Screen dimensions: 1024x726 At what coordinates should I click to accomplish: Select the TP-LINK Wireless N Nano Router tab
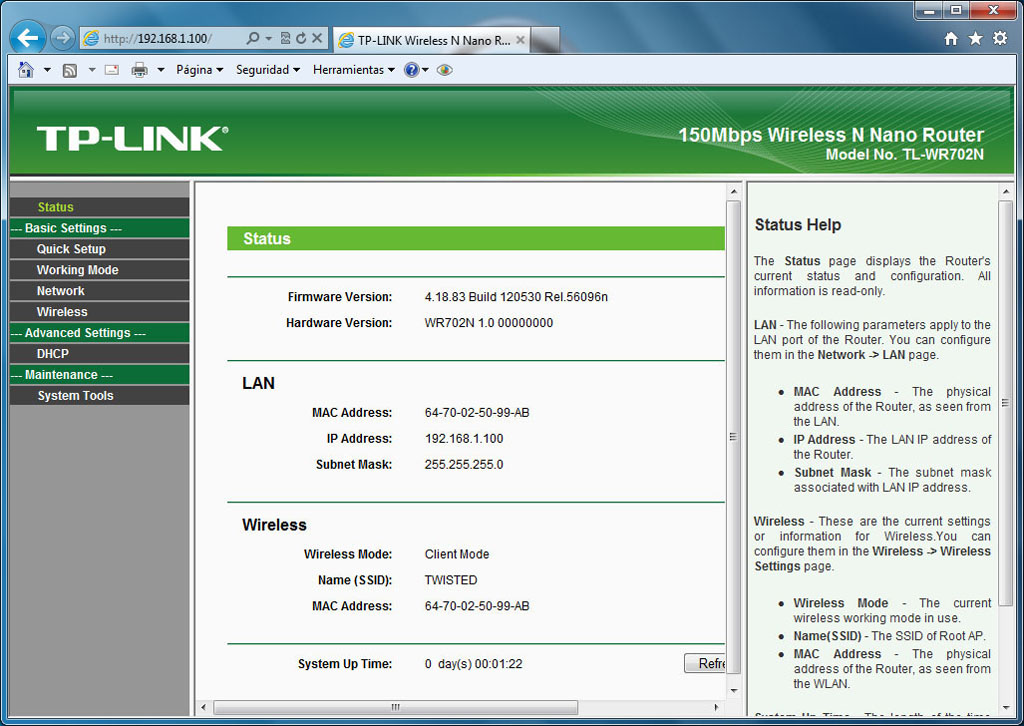click(432, 40)
